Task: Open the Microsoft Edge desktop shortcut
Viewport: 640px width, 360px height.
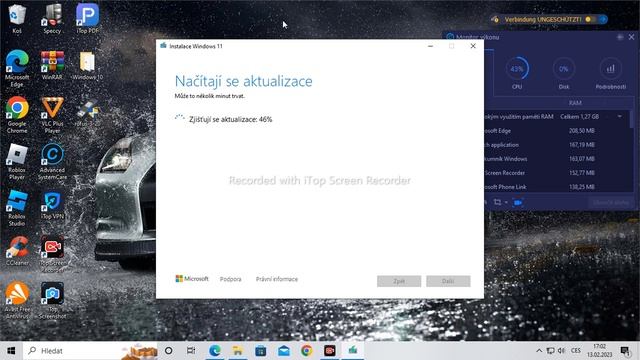Action: tap(17, 67)
